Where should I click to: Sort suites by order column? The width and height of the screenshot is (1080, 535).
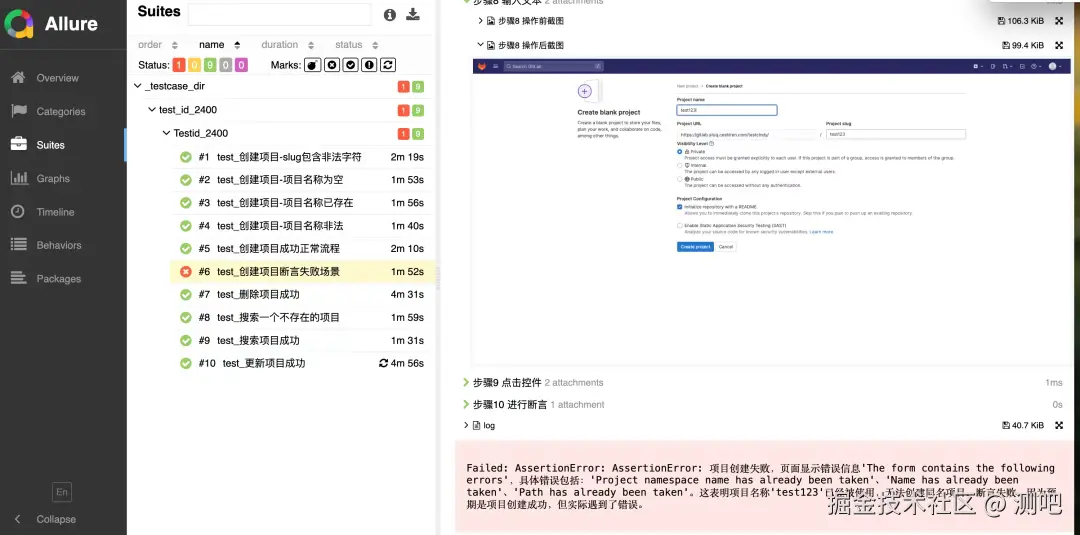tap(158, 45)
